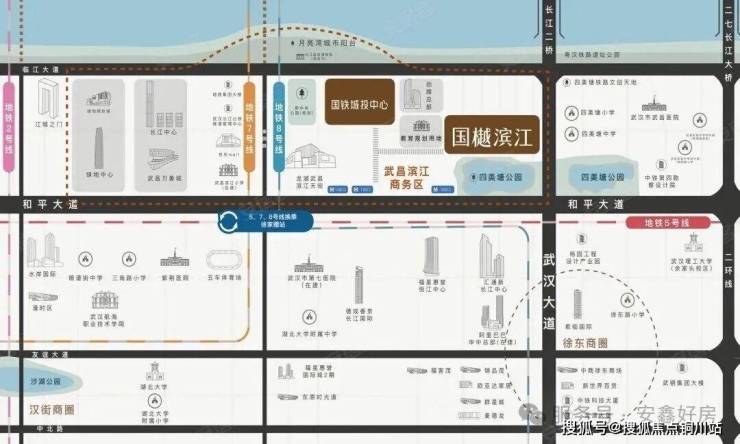Screen dimensions: 740x444
Task: Select the 徐东商圈 label
Action: [585, 343]
